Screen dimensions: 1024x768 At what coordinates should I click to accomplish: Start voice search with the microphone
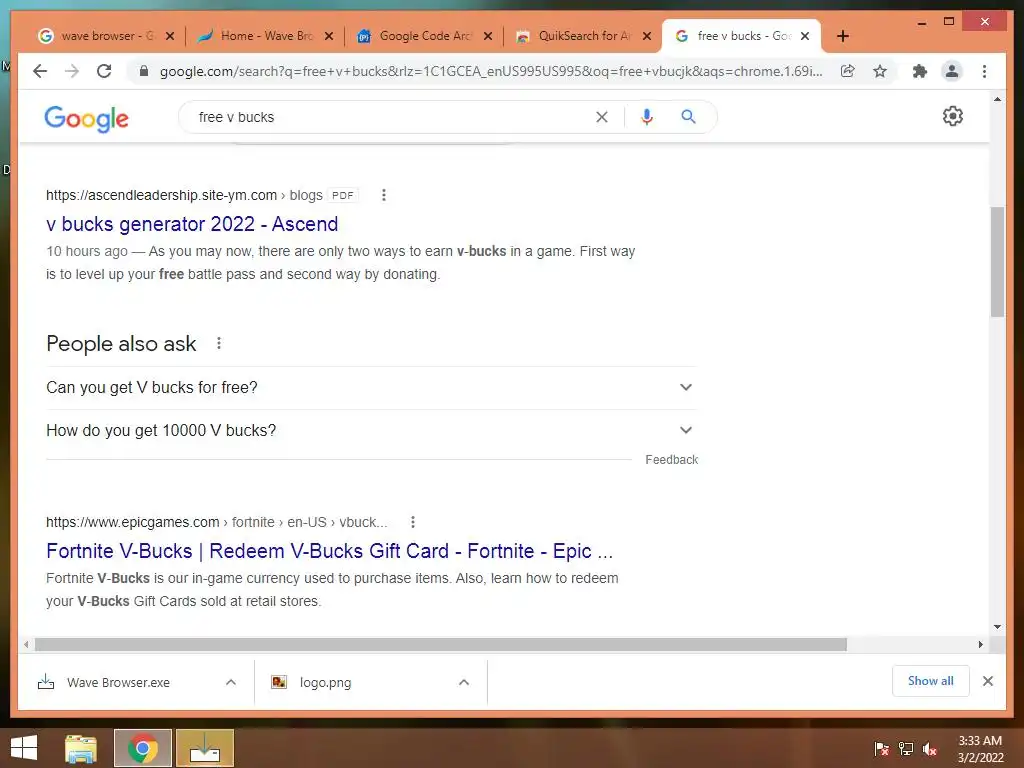click(647, 117)
